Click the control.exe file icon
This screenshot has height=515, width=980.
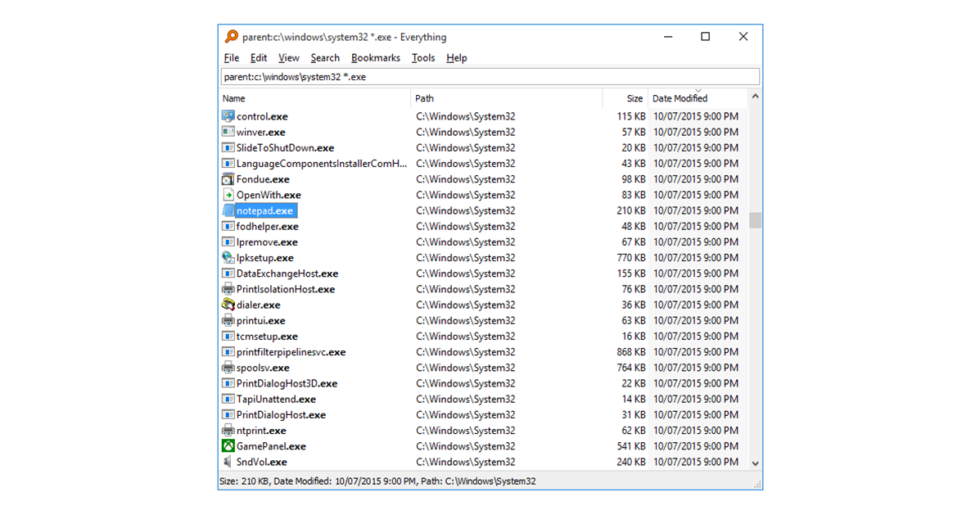click(228, 116)
